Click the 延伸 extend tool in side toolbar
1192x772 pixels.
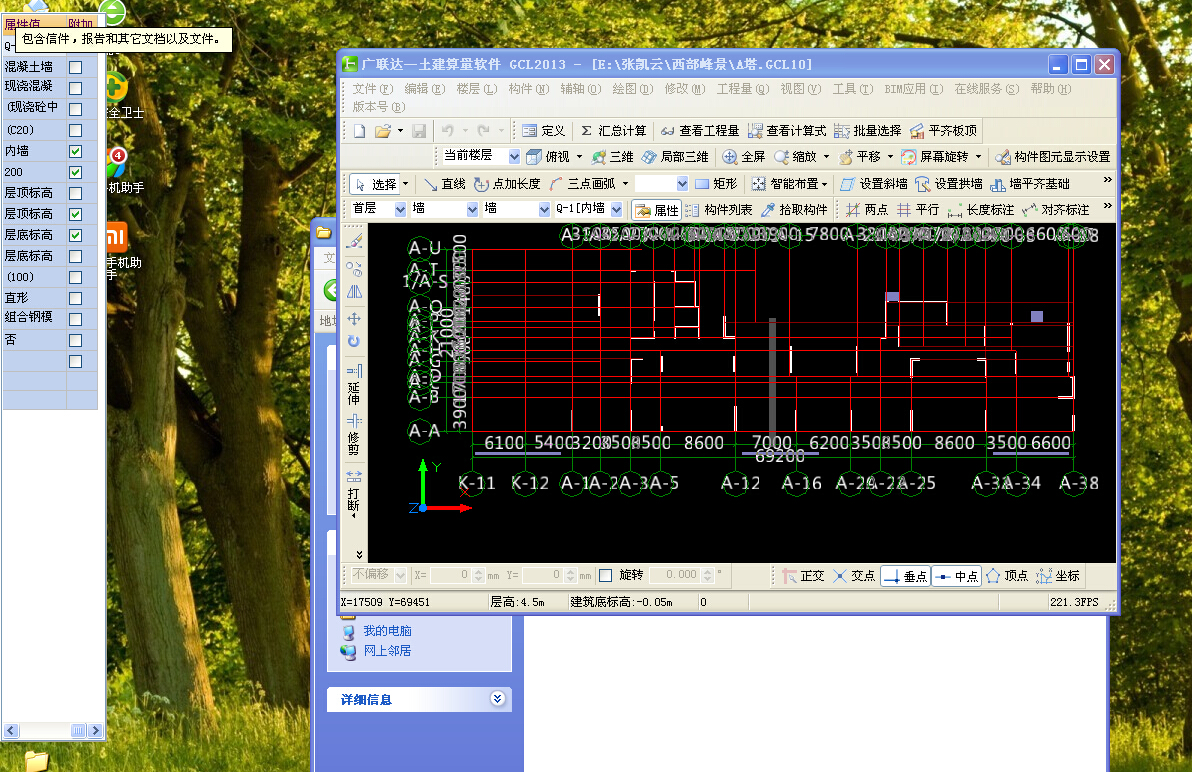tap(354, 384)
